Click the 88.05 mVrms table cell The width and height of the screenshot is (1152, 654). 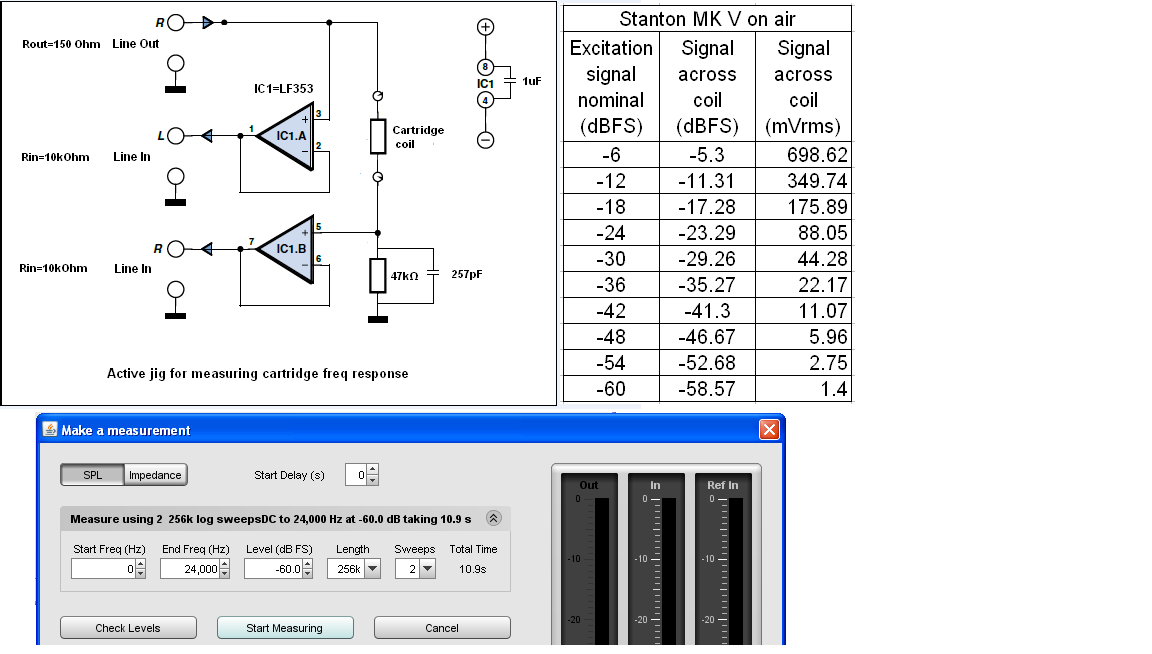[804, 233]
